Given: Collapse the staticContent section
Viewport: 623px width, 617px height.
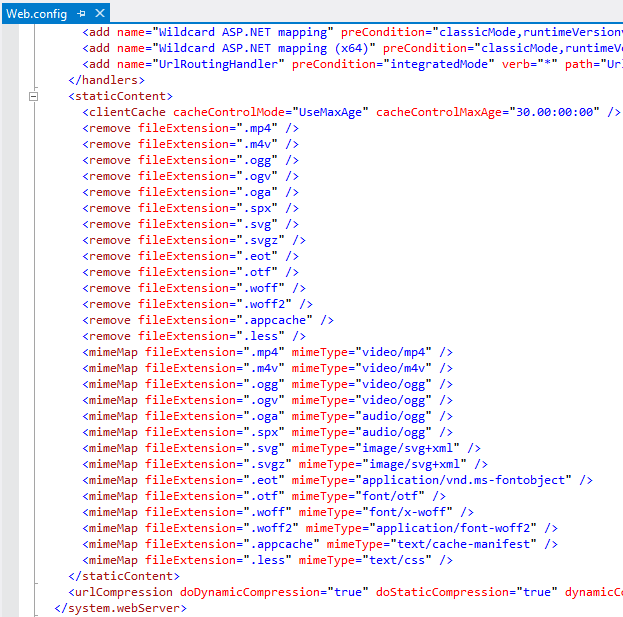Looking at the screenshot, I should point(34,96).
